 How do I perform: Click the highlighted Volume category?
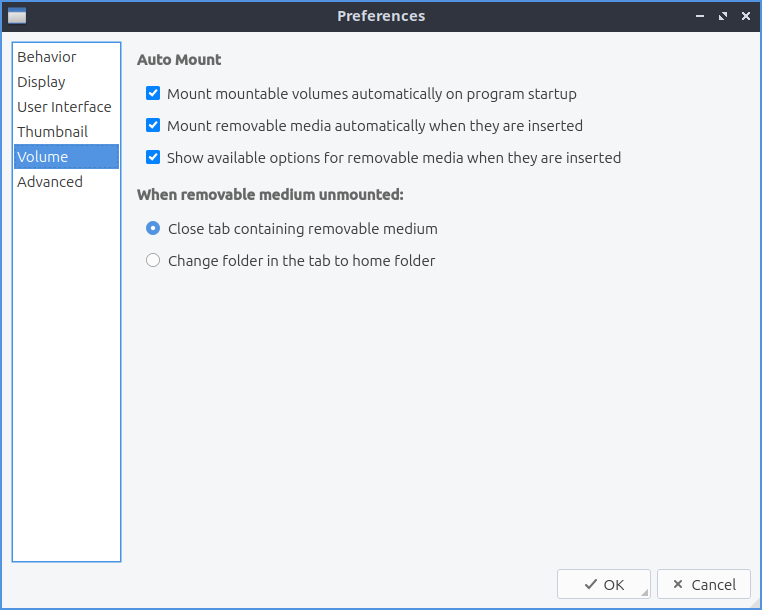coord(43,157)
